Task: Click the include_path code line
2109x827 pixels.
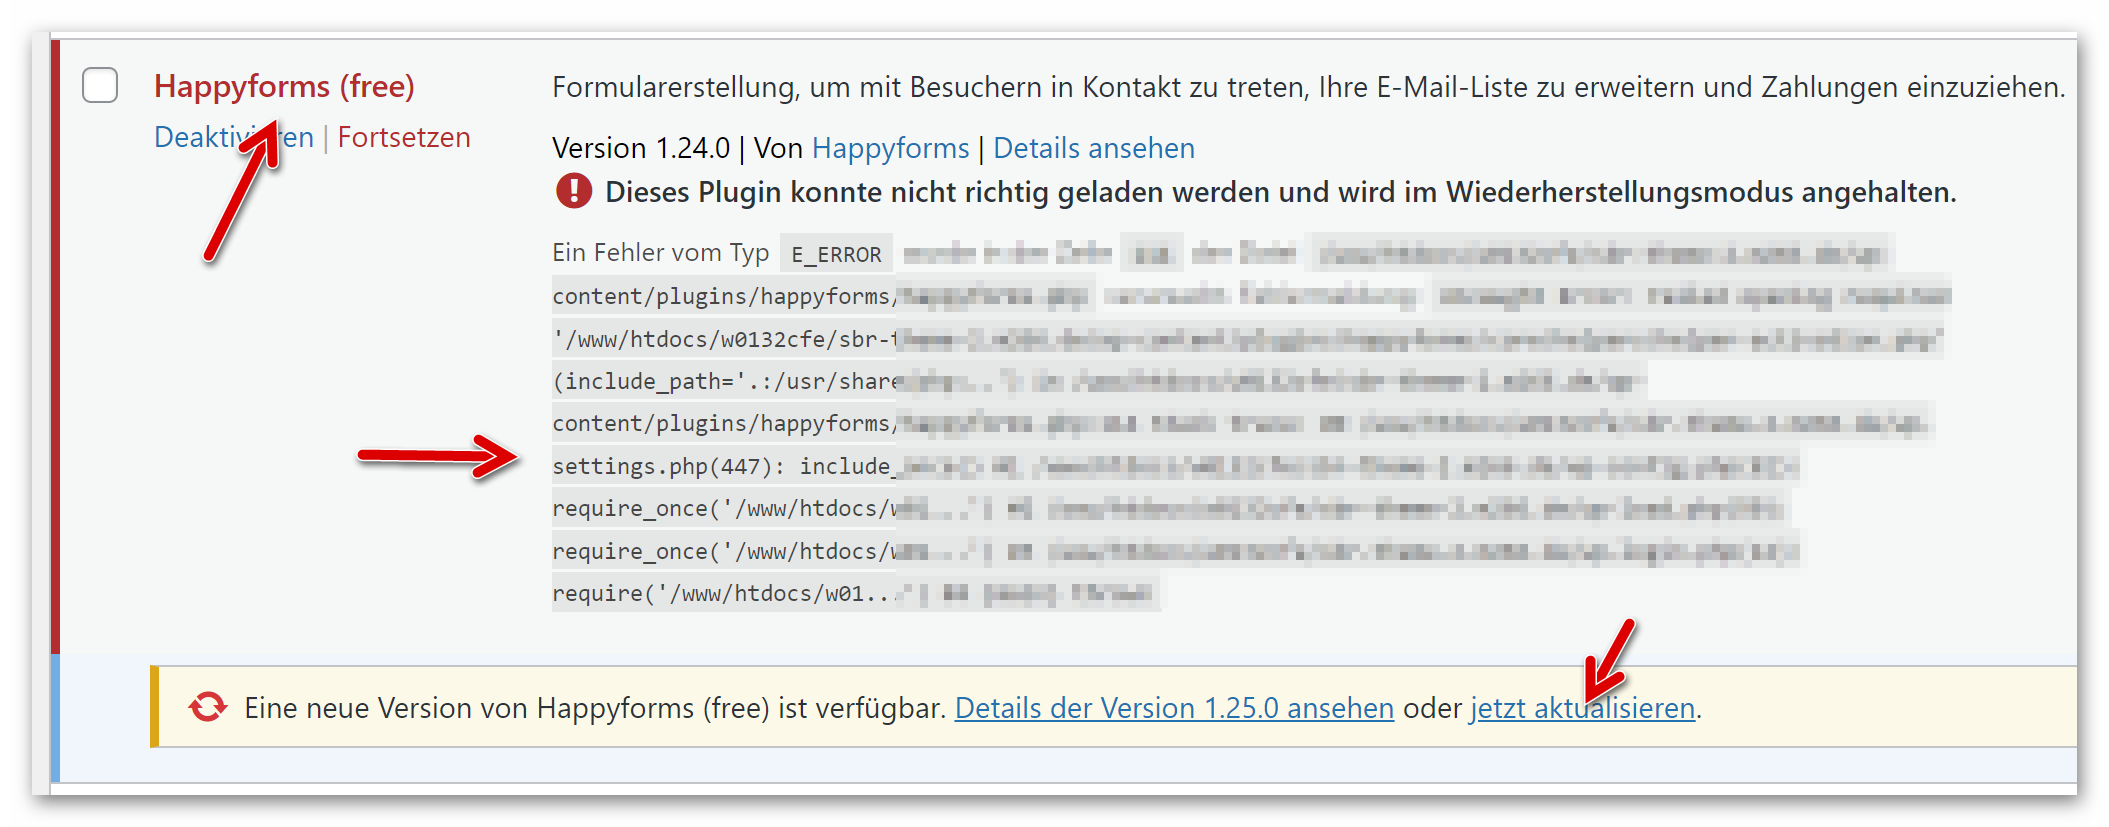Action: point(726,381)
